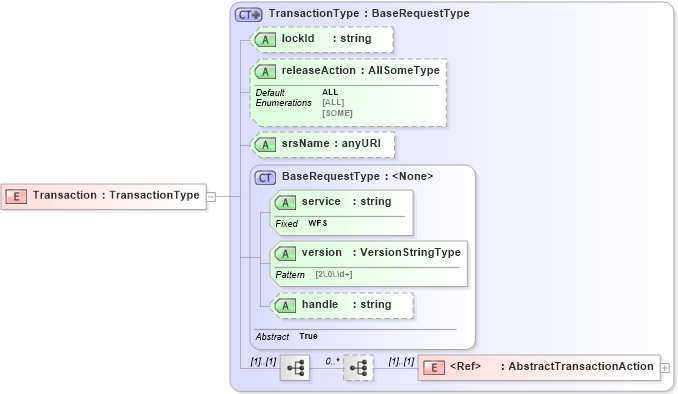This screenshot has width=678, height=394.
Task: Click '[1]..[1]' label before solid compositor
Action: 263,361
